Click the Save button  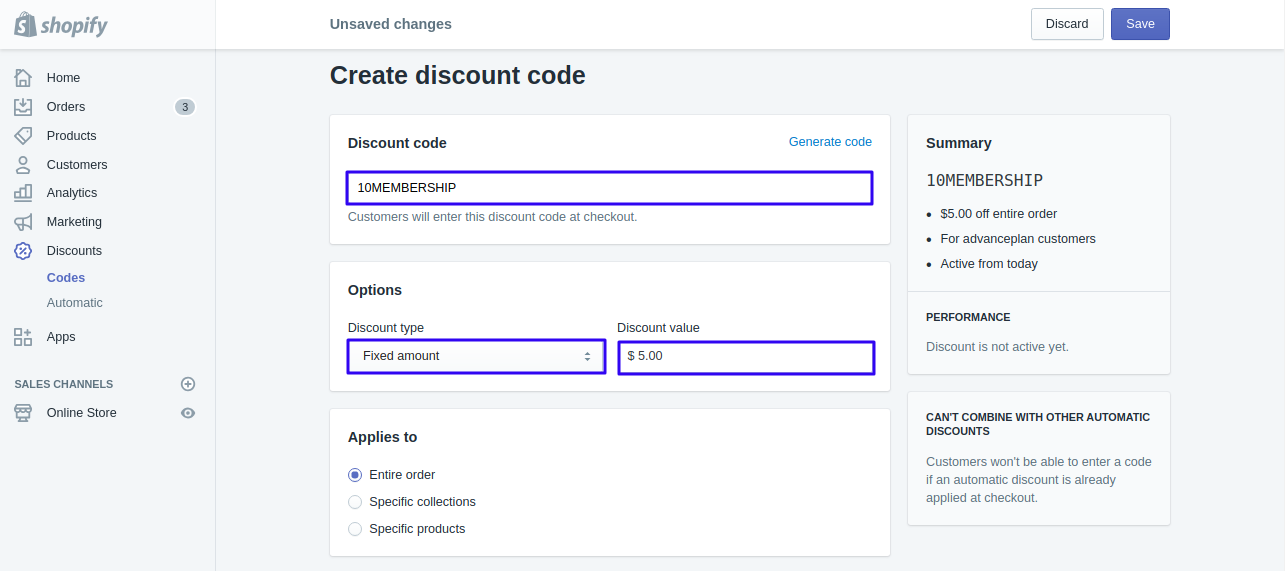pyautogui.click(x=1140, y=24)
